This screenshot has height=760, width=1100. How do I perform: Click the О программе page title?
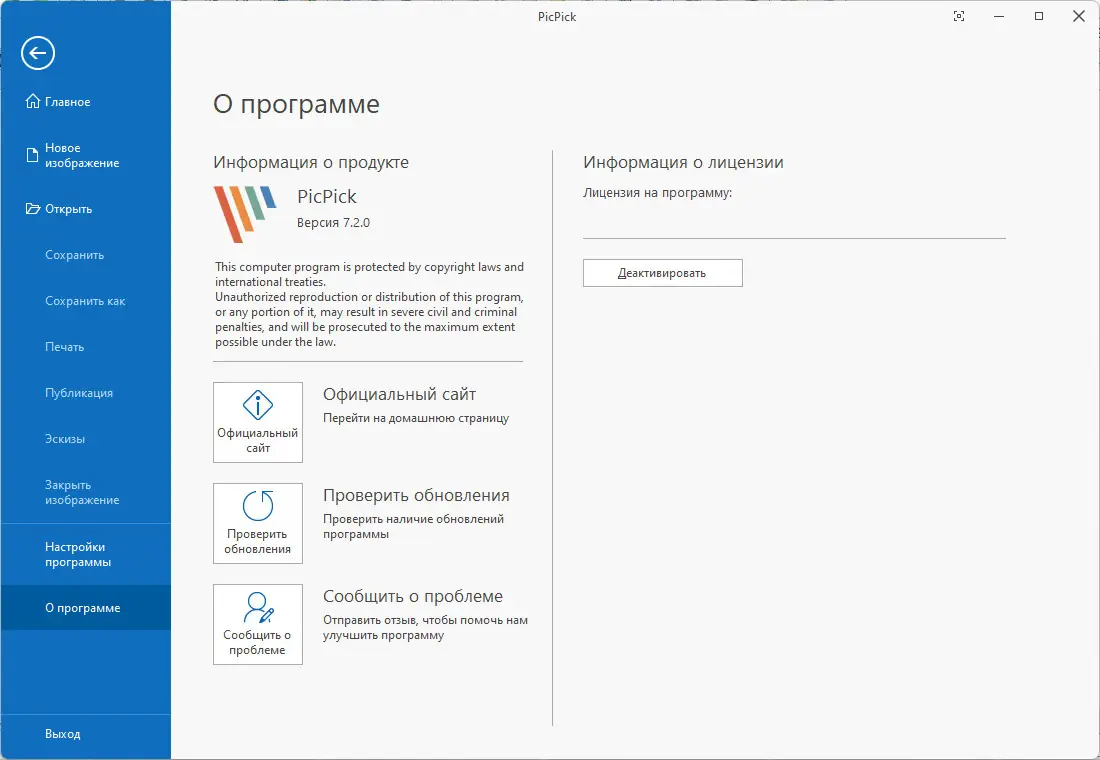(x=296, y=104)
